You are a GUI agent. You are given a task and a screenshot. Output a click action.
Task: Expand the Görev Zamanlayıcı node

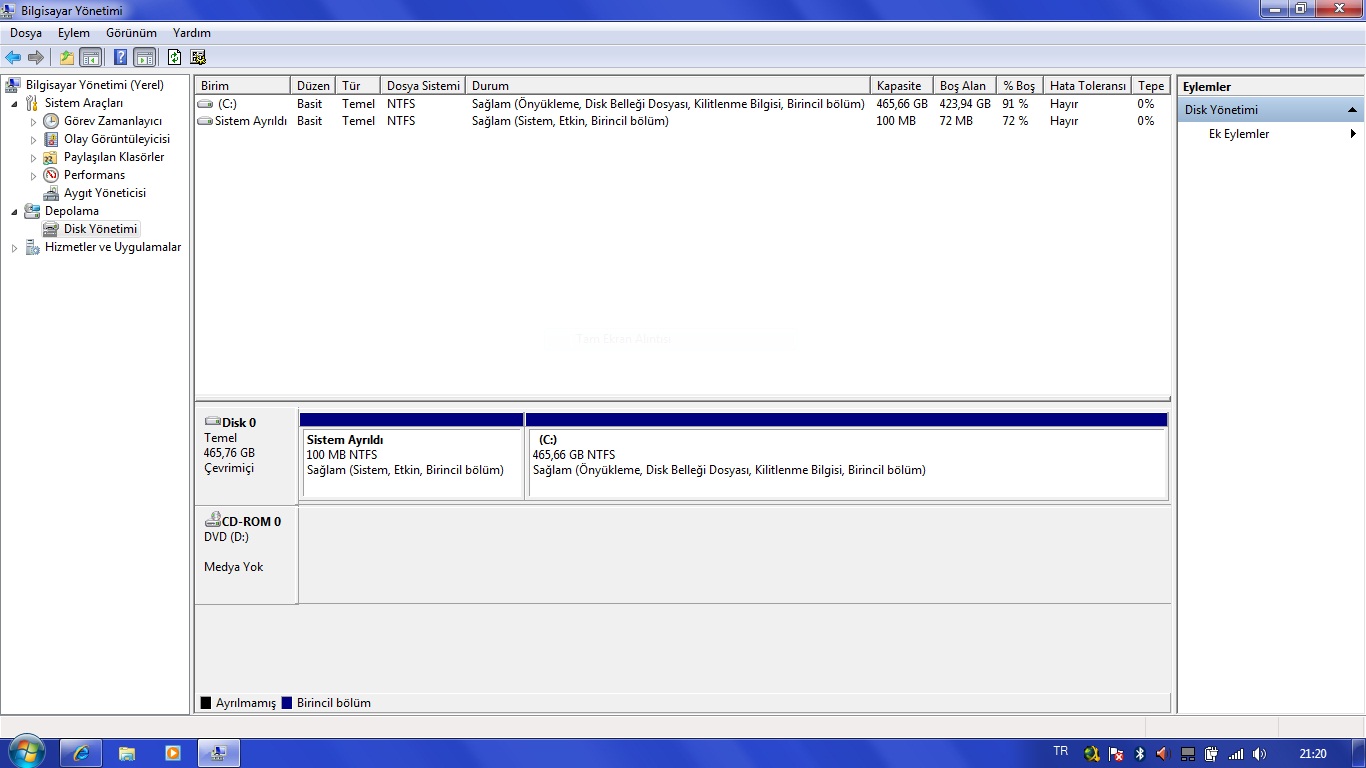click(x=33, y=121)
